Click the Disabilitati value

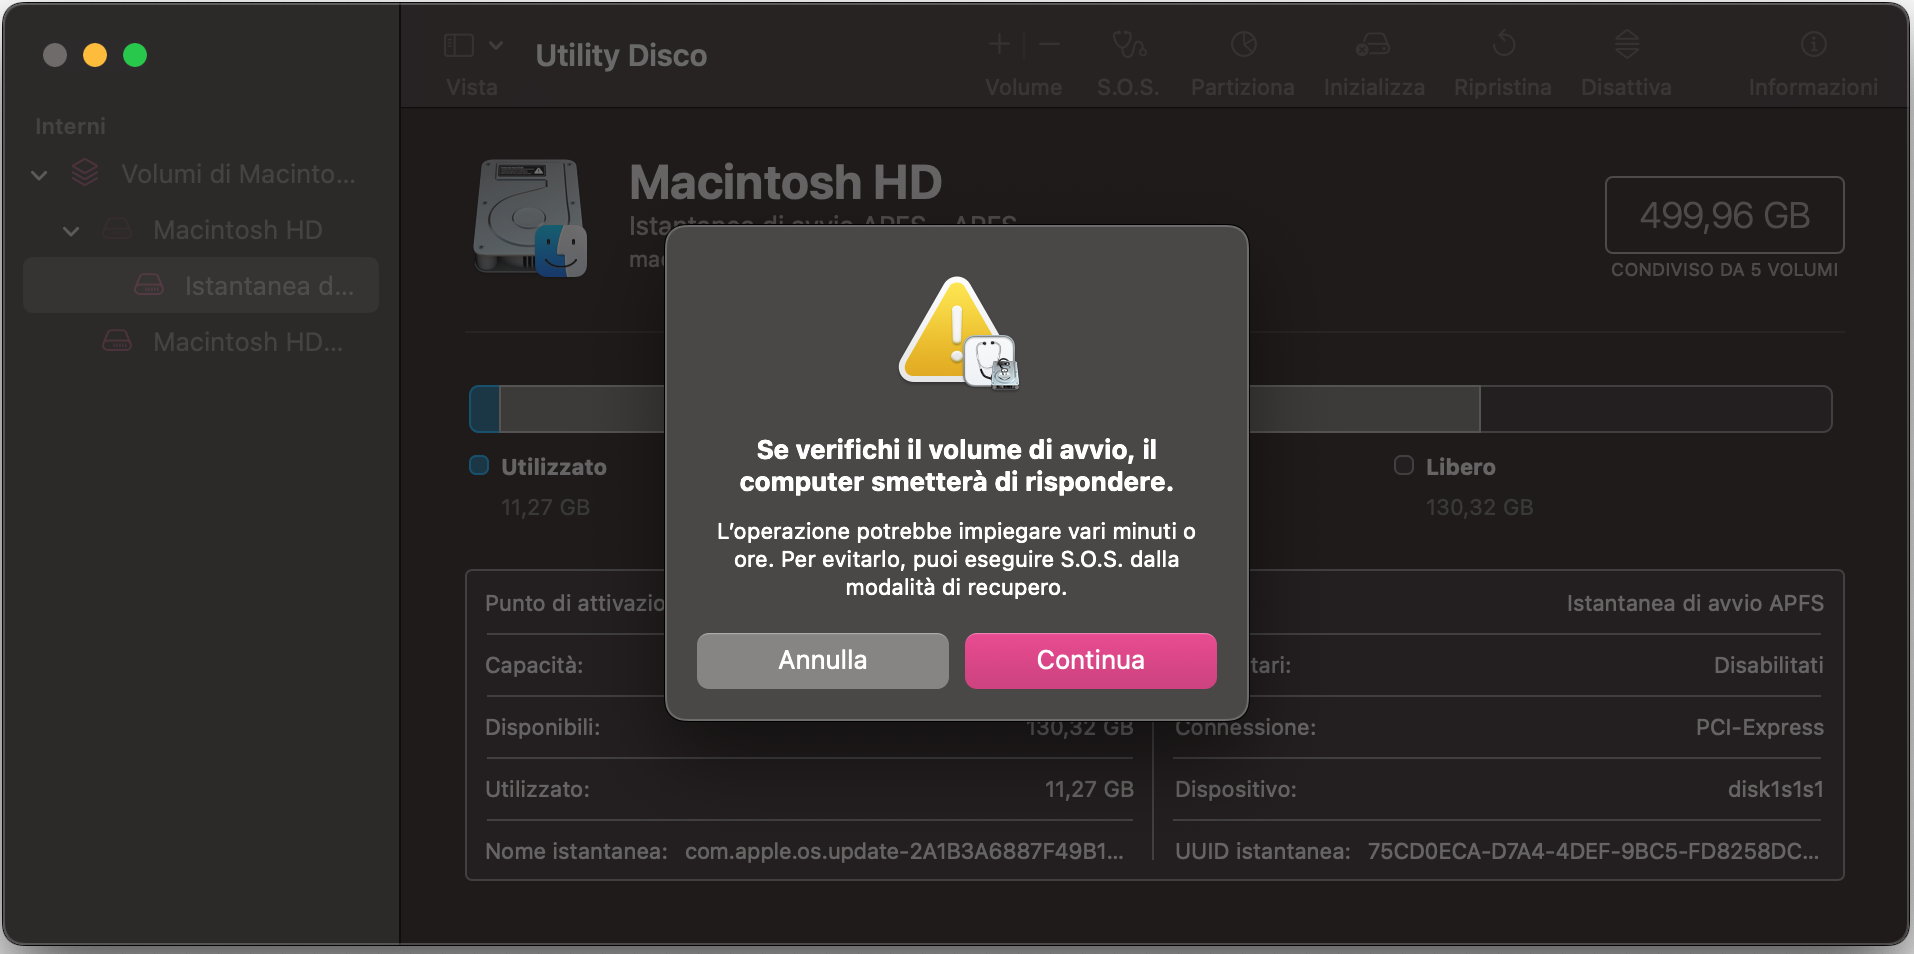(1768, 665)
